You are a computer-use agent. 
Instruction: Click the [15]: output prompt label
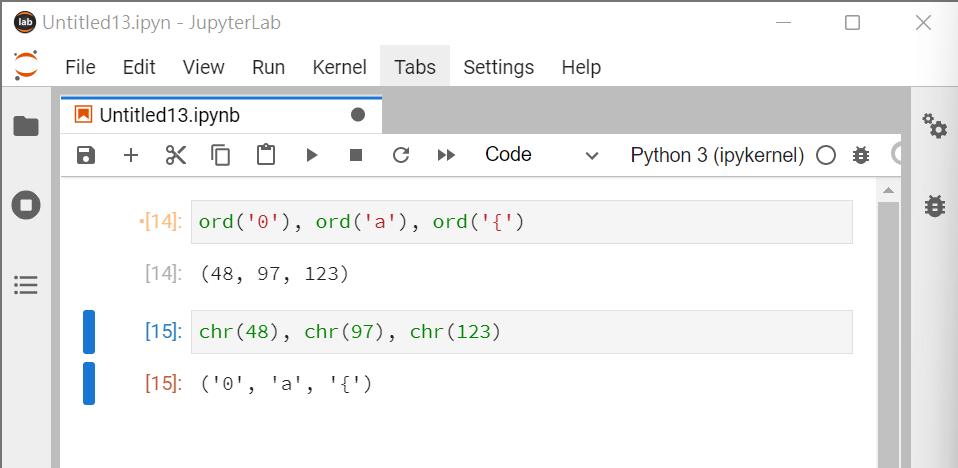(x=163, y=384)
